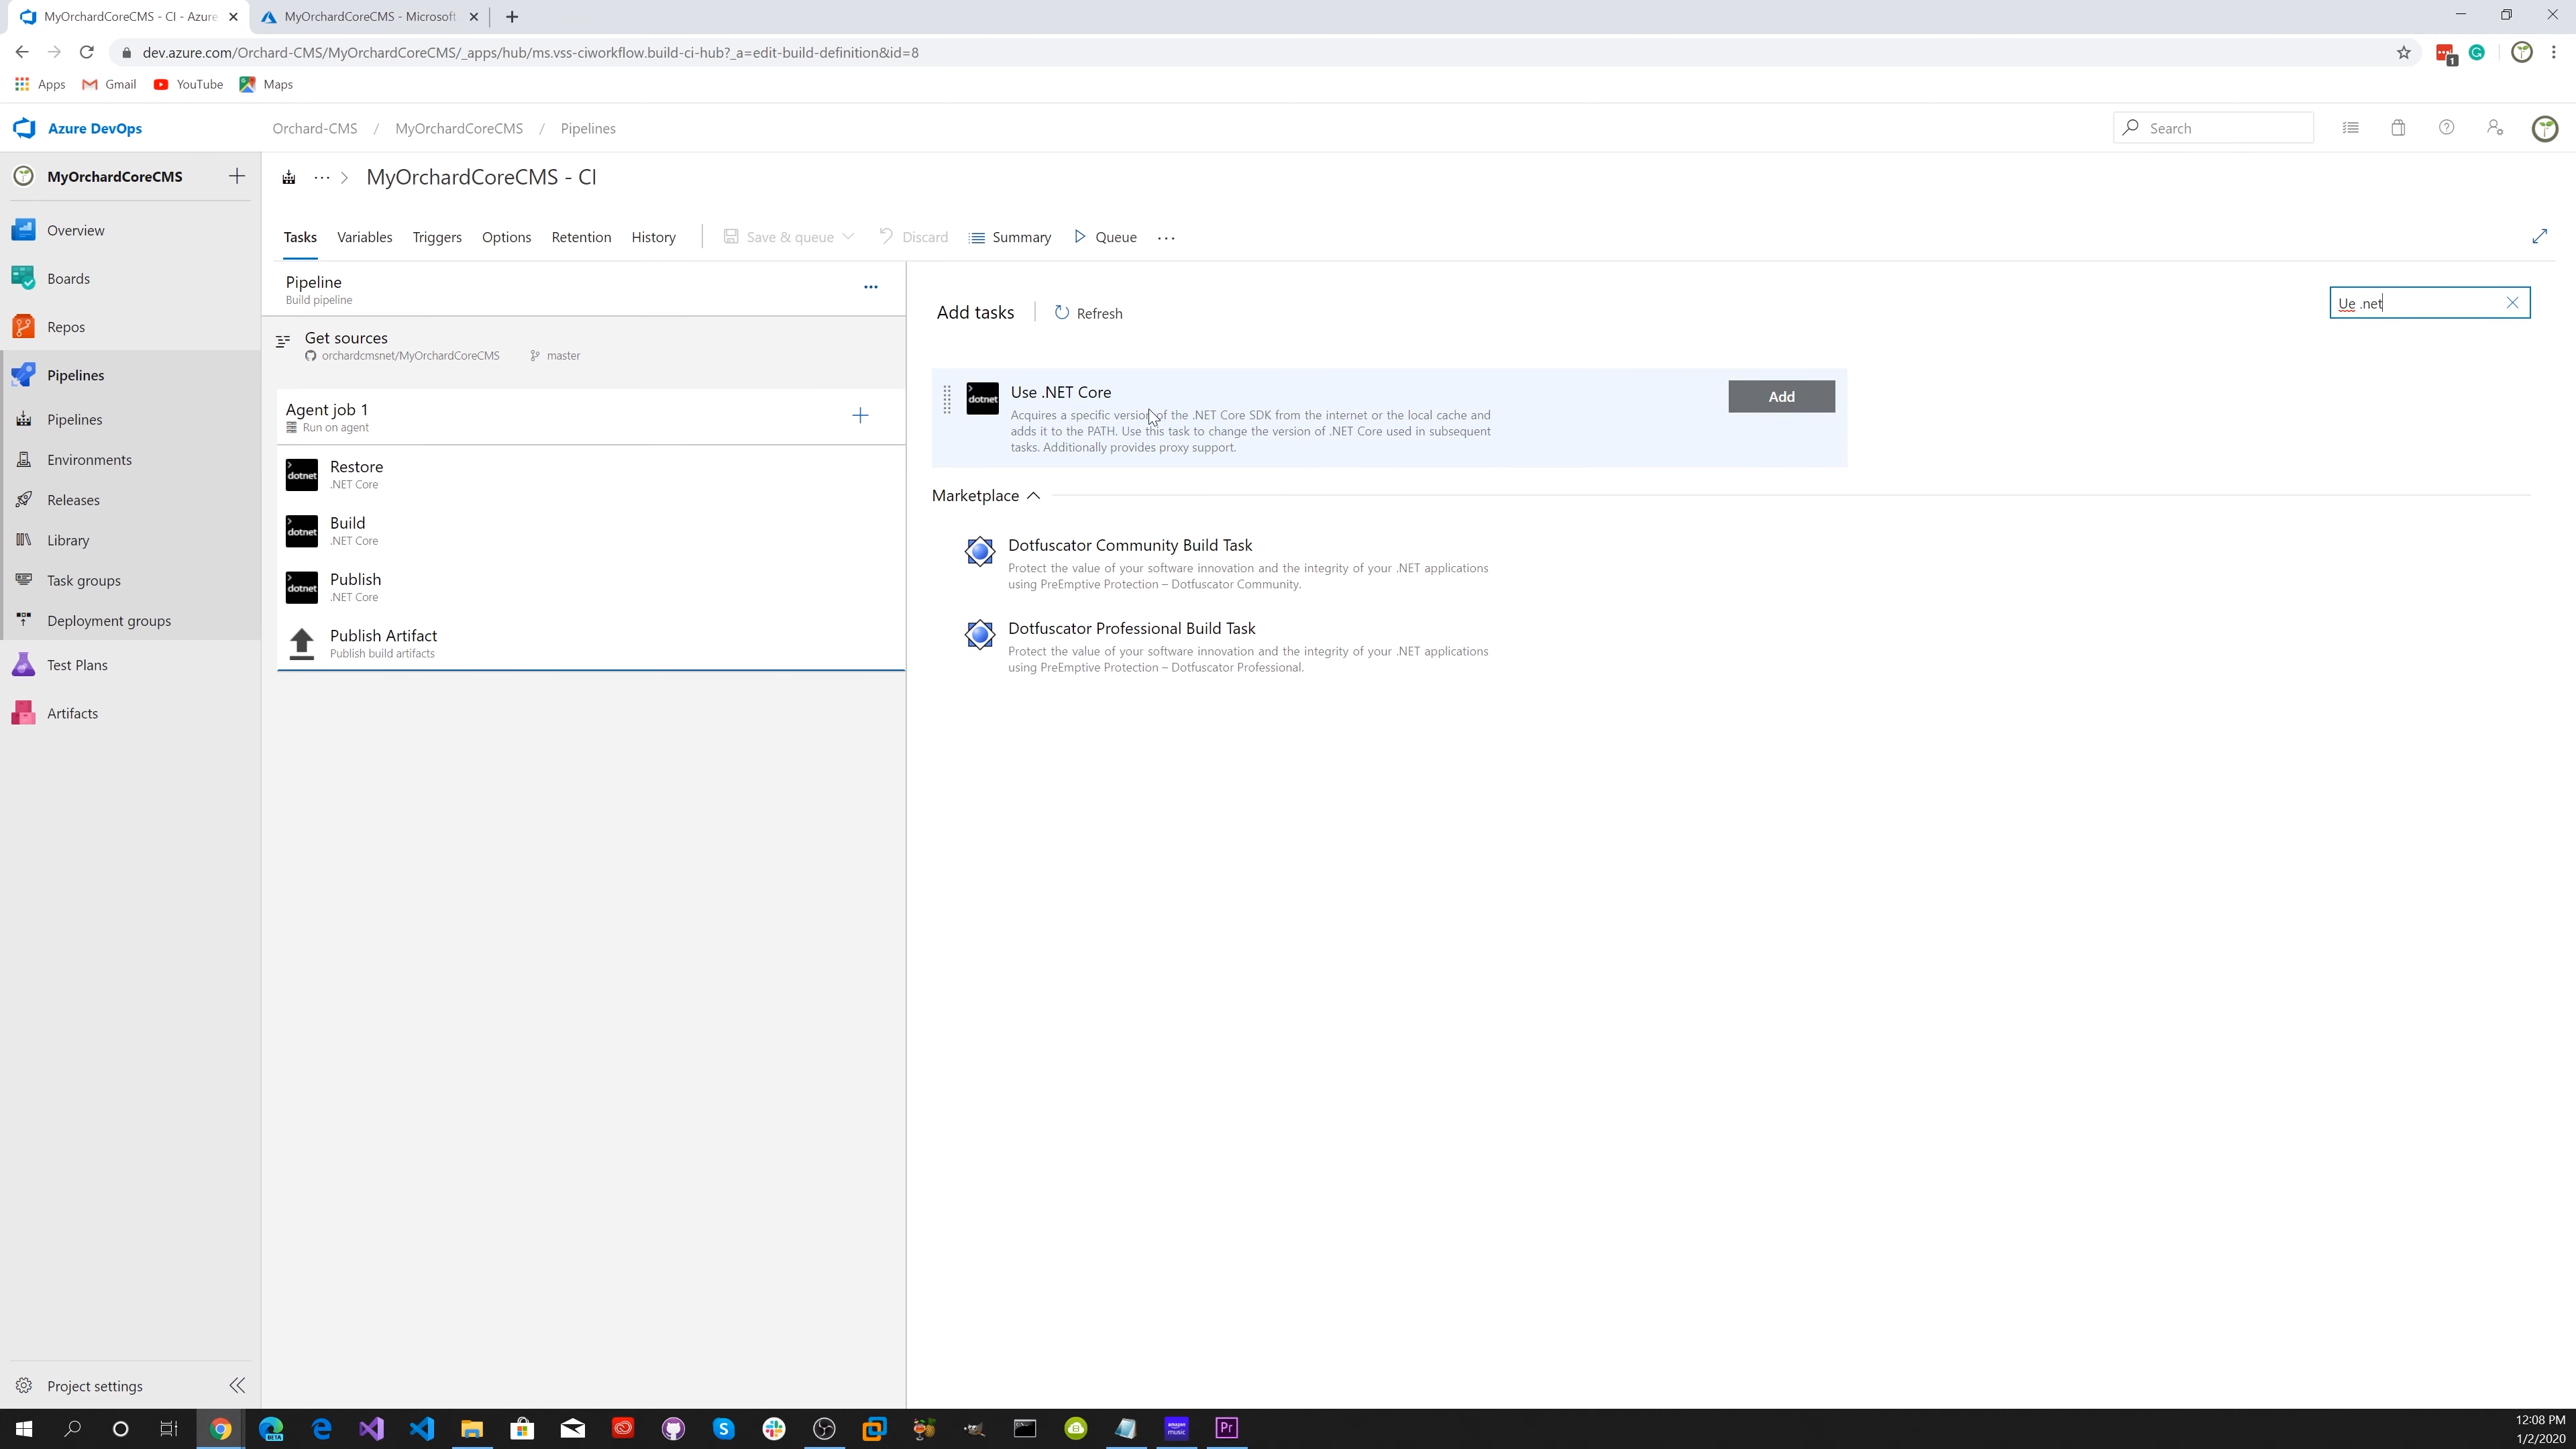Open the work items list icon in header
Image resolution: width=2576 pixels, height=1449 pixels.
[x=2351, y=128]
